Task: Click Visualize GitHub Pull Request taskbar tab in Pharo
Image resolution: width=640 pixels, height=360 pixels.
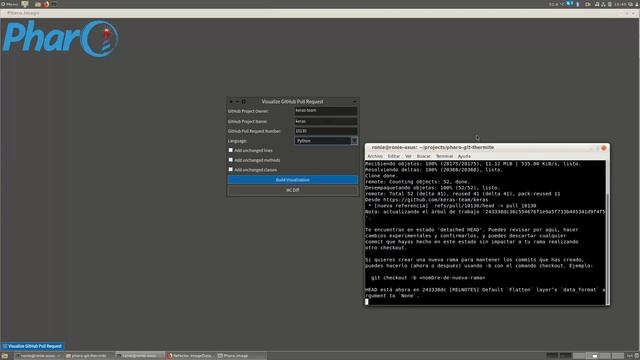Action: tap(32, 346)
